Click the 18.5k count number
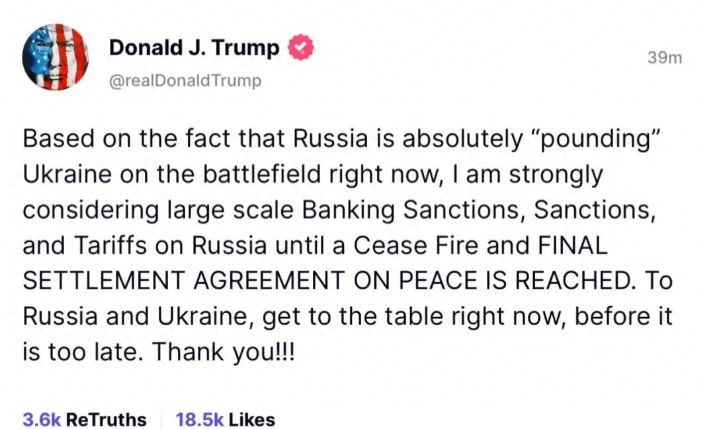Screen dimensions: 705x429 (200, 419)
